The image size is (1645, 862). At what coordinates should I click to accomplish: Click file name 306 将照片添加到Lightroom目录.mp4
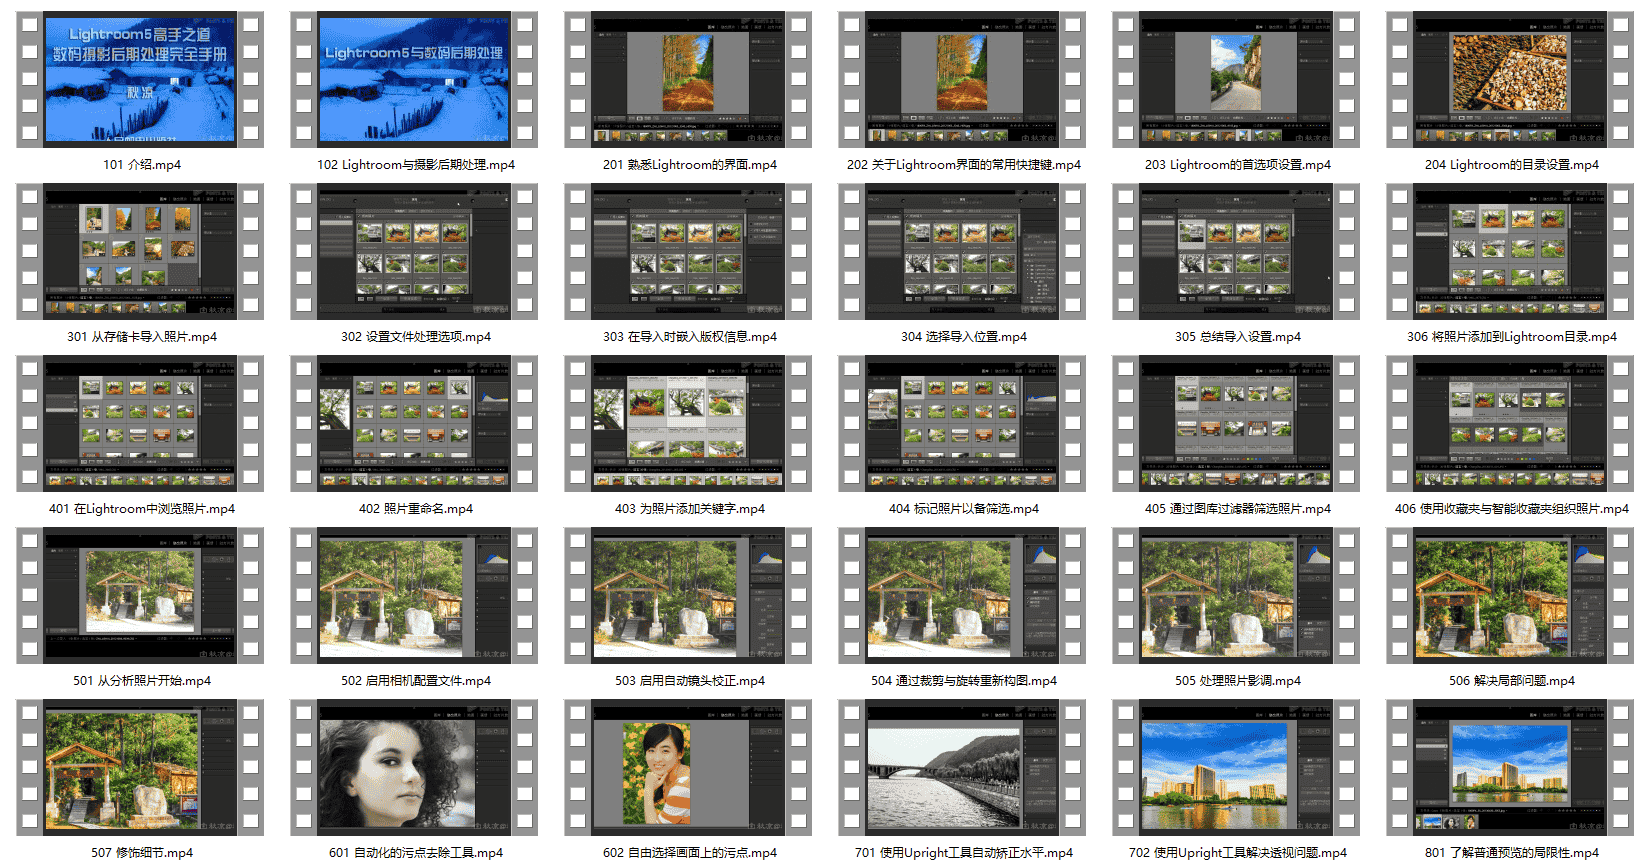(1511, 337)
